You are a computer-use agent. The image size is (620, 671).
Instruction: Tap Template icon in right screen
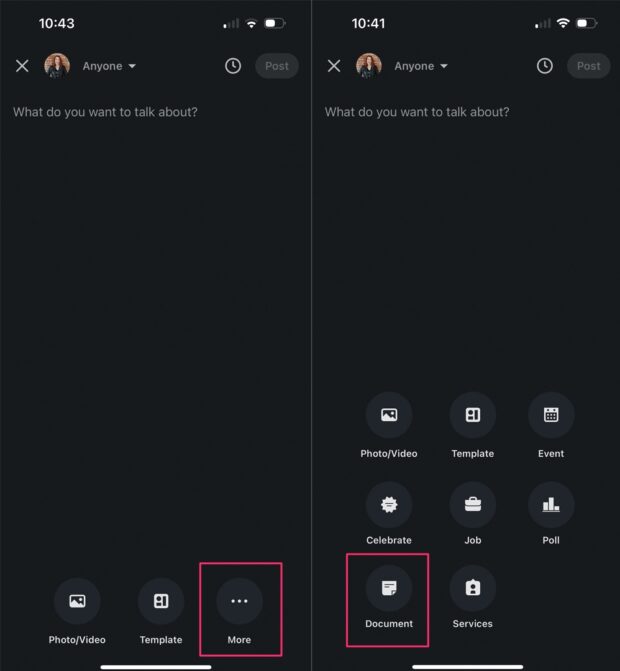tap(472, 415)
